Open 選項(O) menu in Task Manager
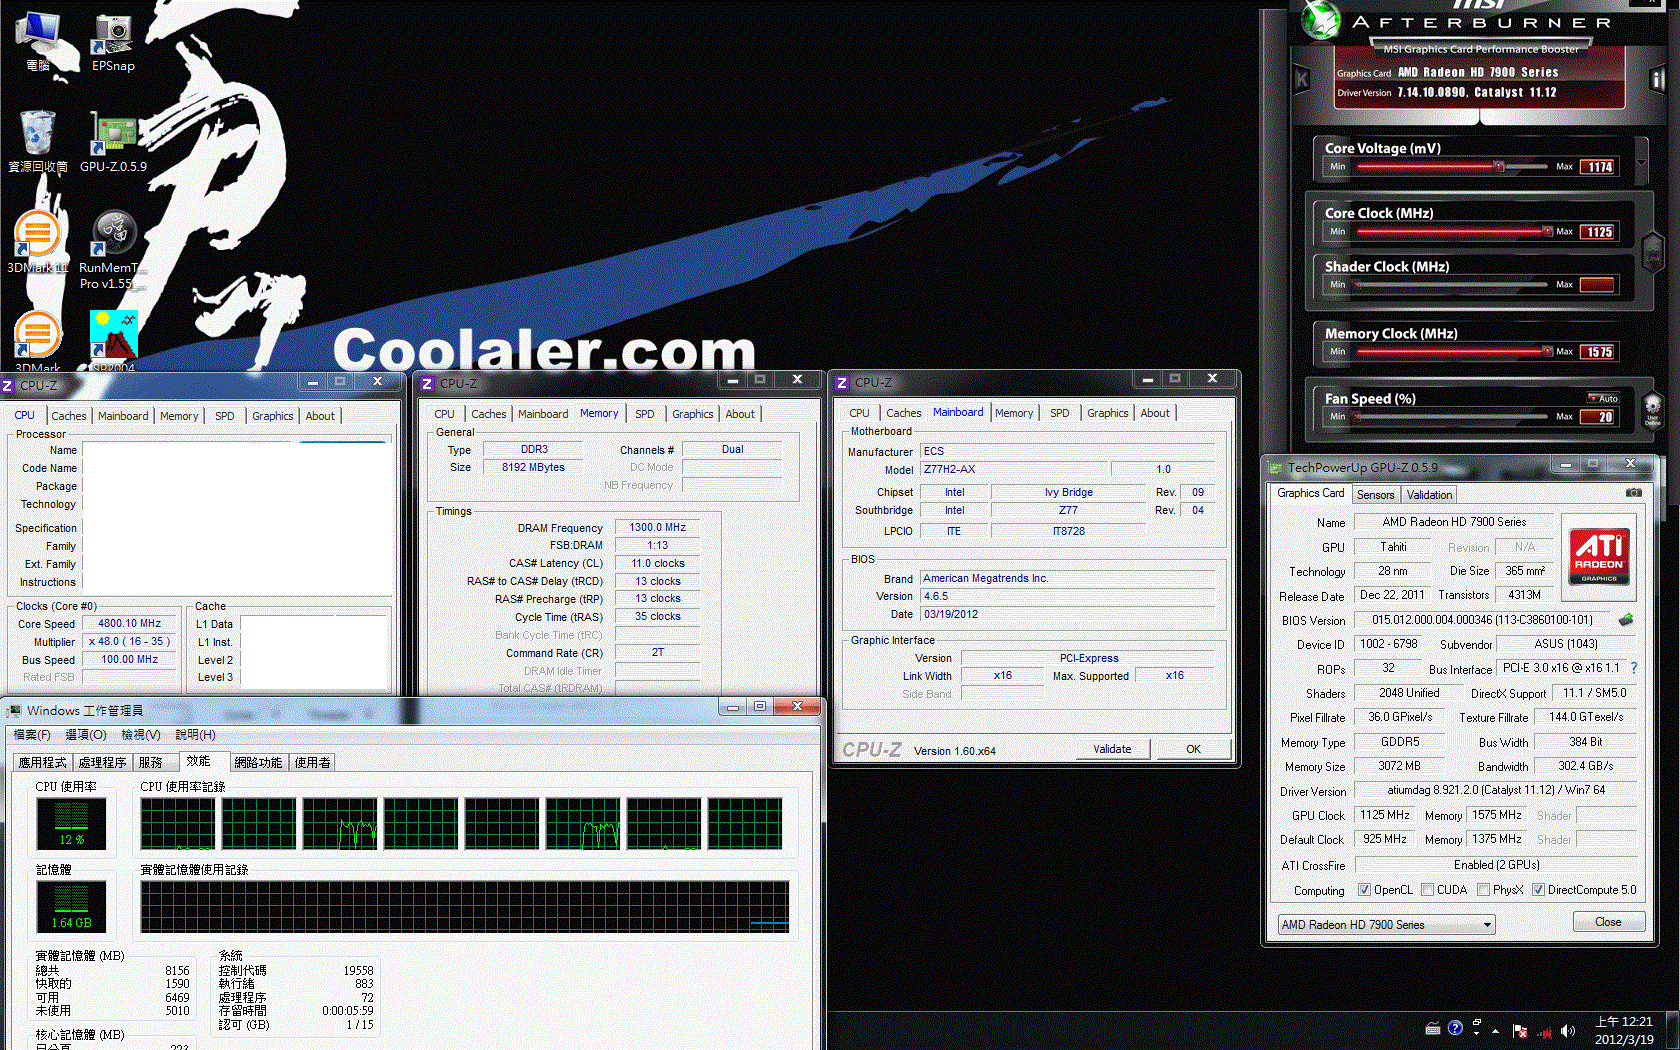 pos(86,734)
